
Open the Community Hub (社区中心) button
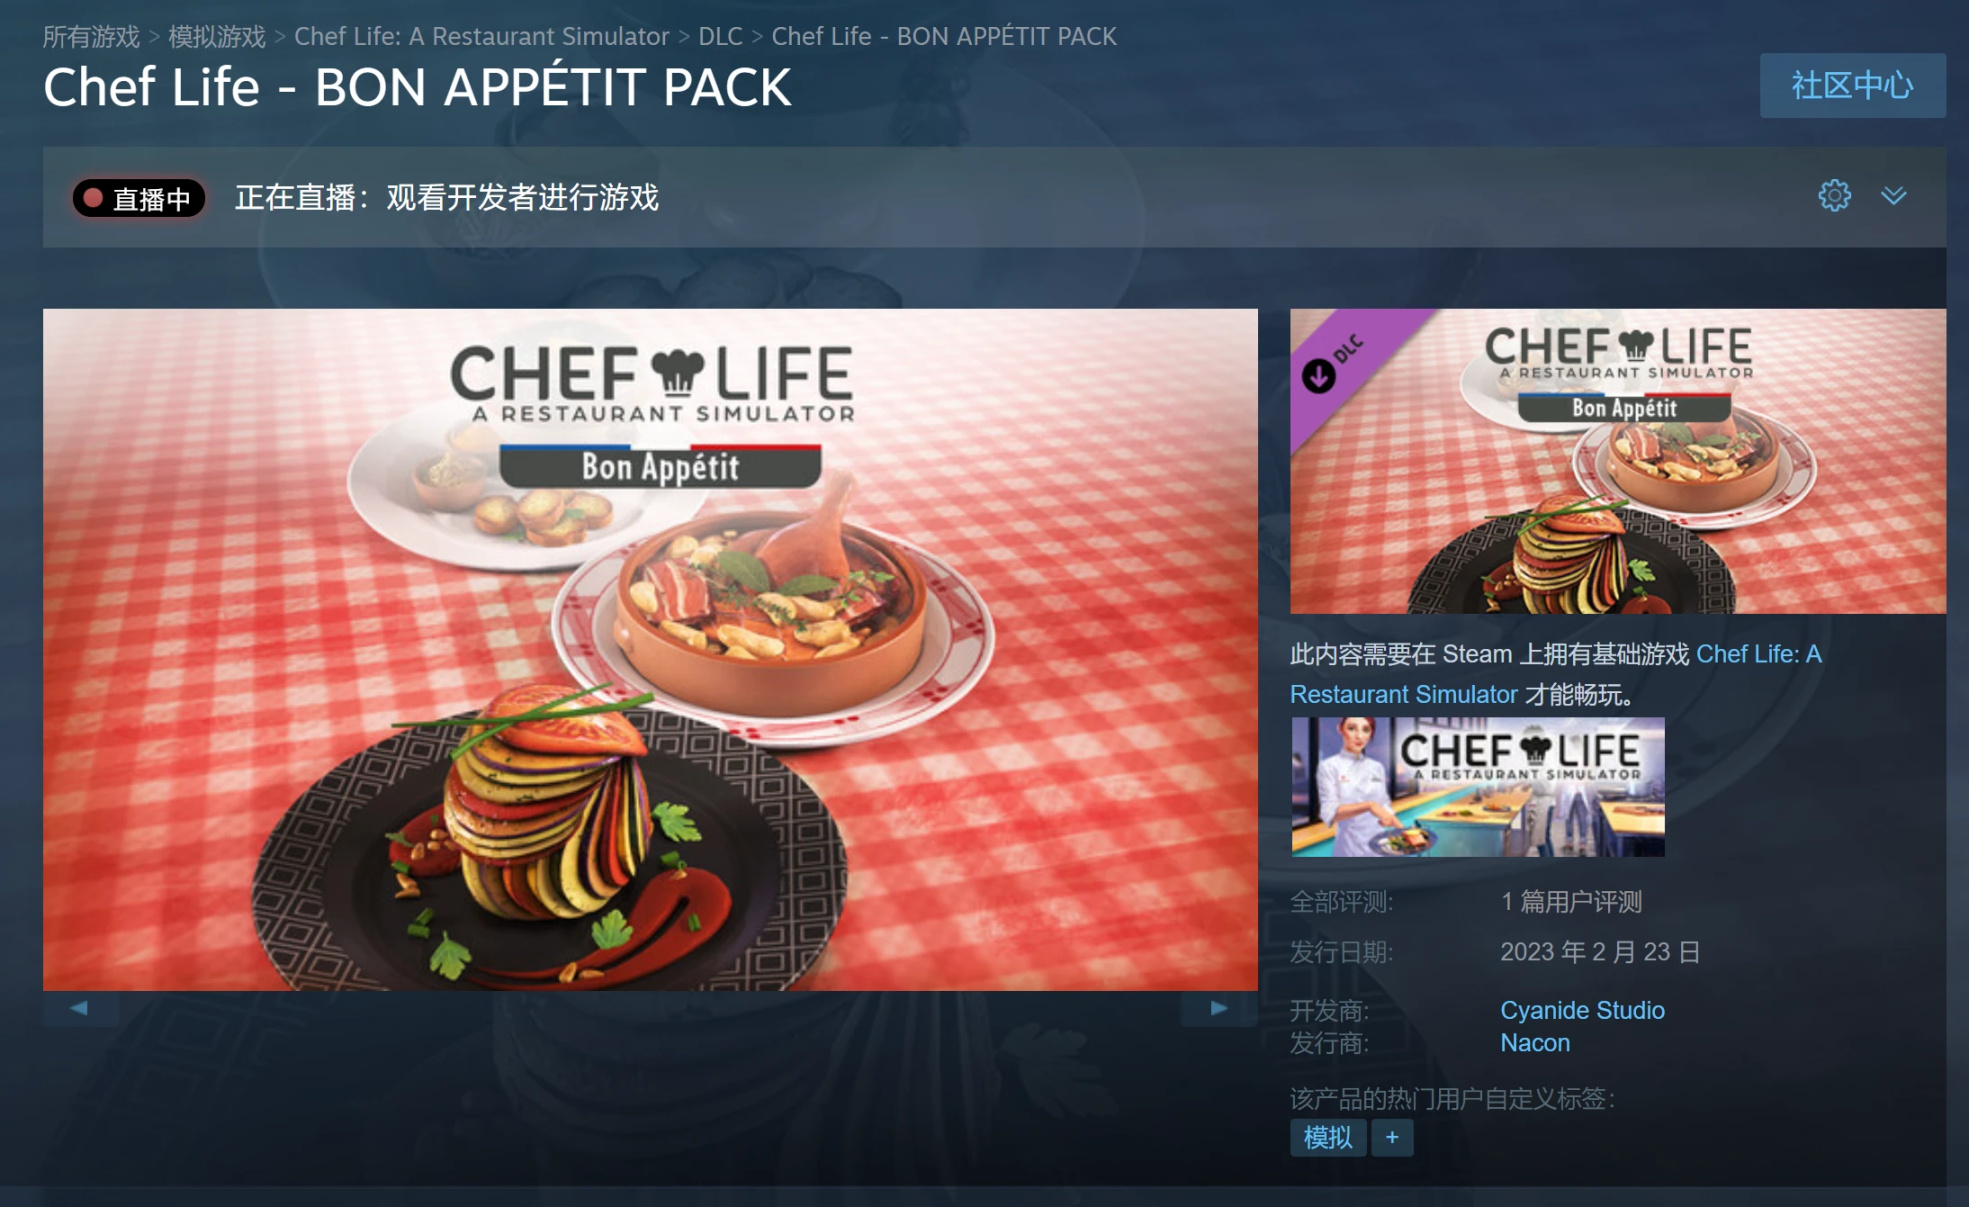[x=1852, y=85]
